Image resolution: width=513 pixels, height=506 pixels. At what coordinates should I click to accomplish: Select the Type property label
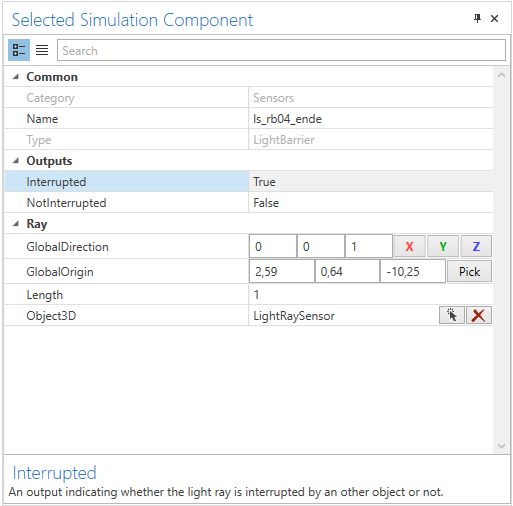(x=39, y=140)
